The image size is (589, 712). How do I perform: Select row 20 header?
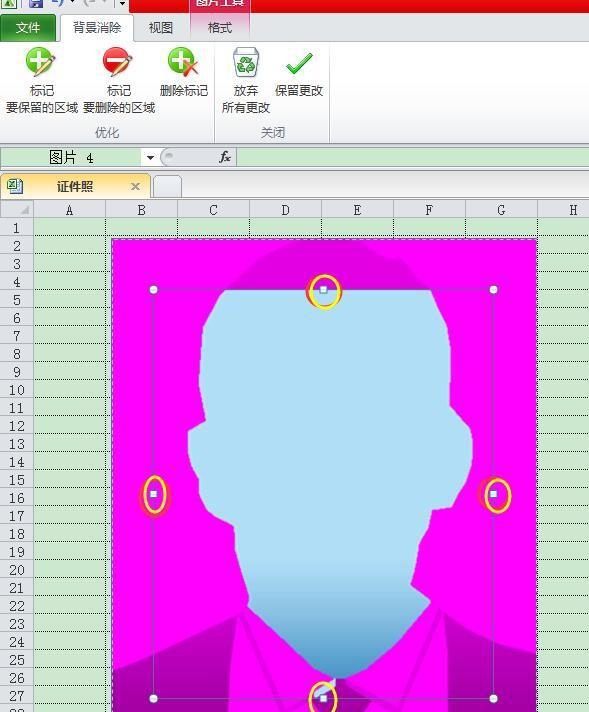point(17,569)
